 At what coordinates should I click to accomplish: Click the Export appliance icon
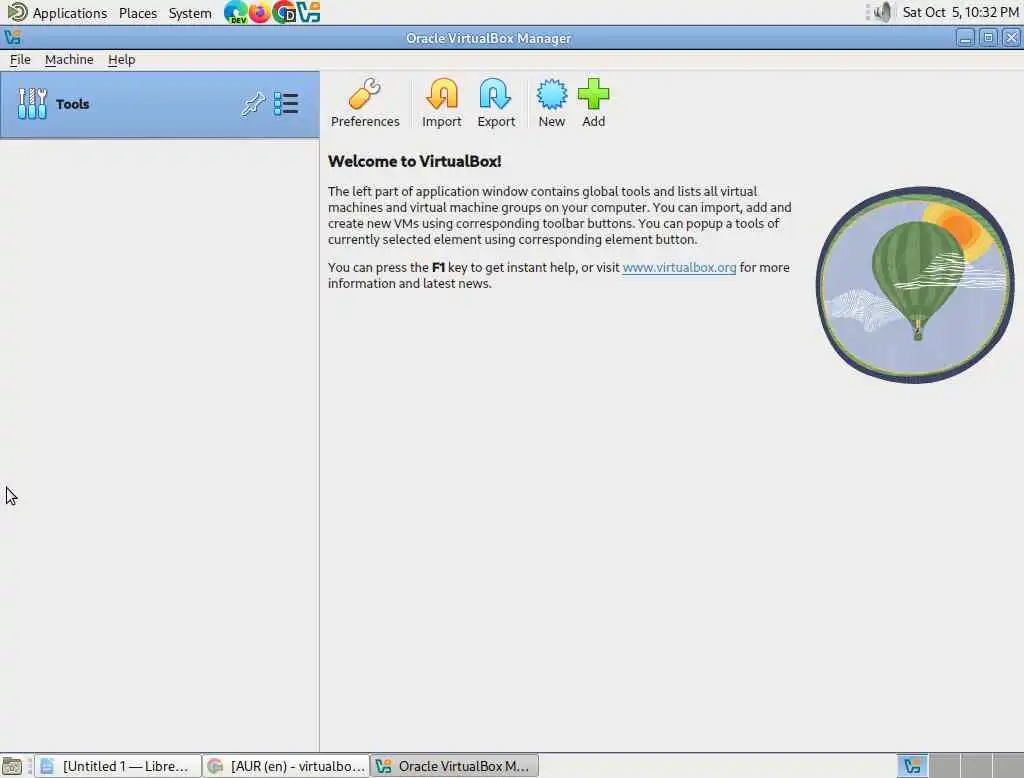[x=496, y=103]
